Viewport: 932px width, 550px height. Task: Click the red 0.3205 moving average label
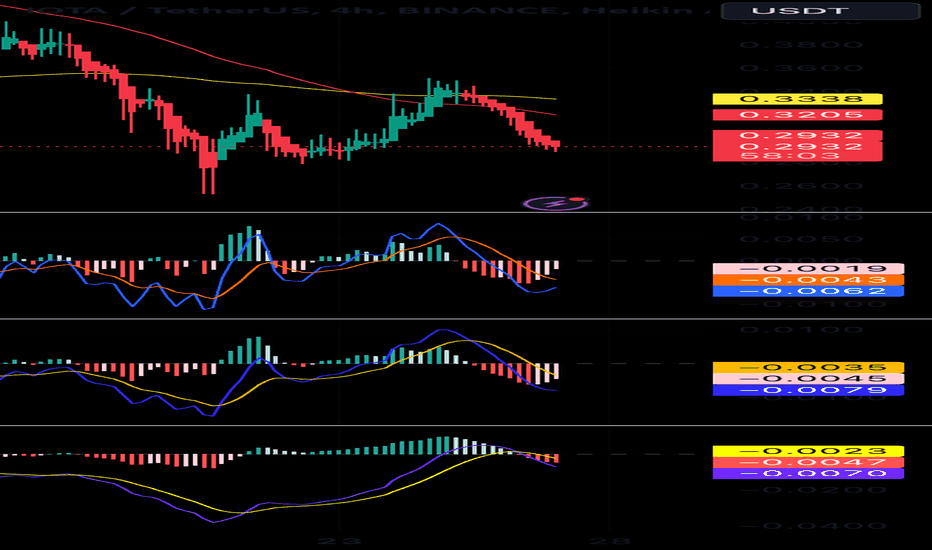pos(798,115)
